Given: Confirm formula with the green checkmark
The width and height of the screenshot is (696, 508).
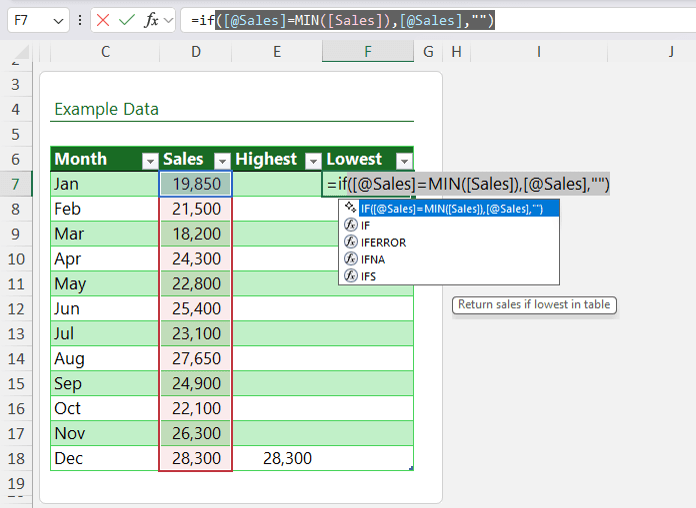Looking at the screenshot, I should pos(127,20).
